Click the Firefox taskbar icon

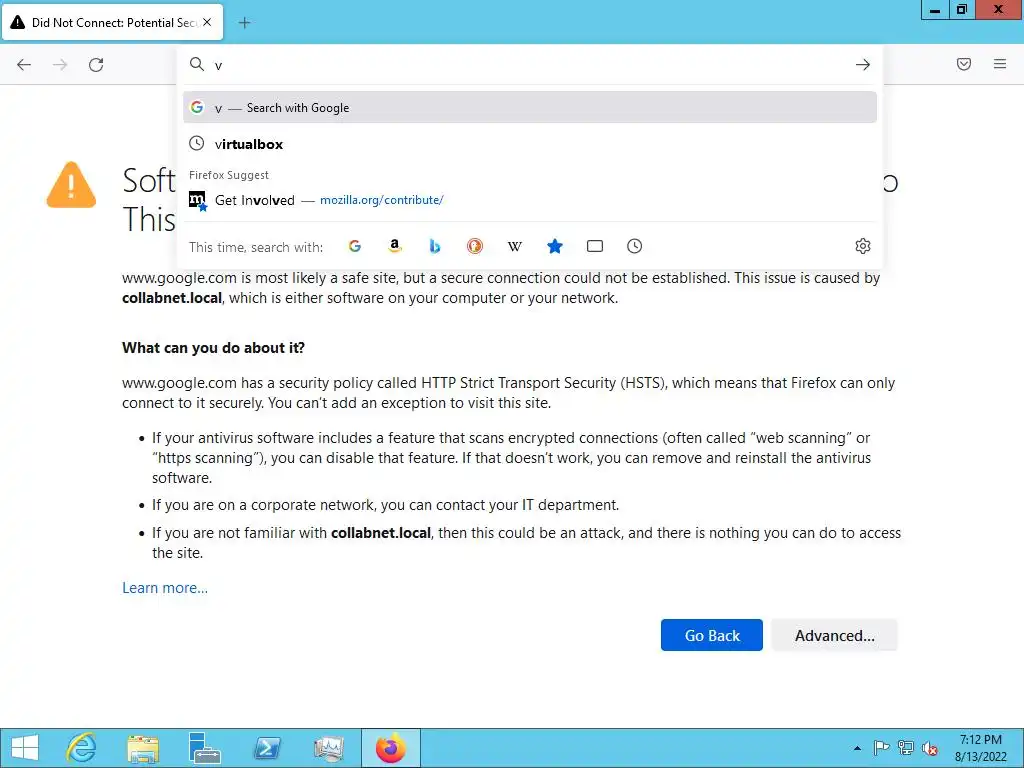pos(391,748)
